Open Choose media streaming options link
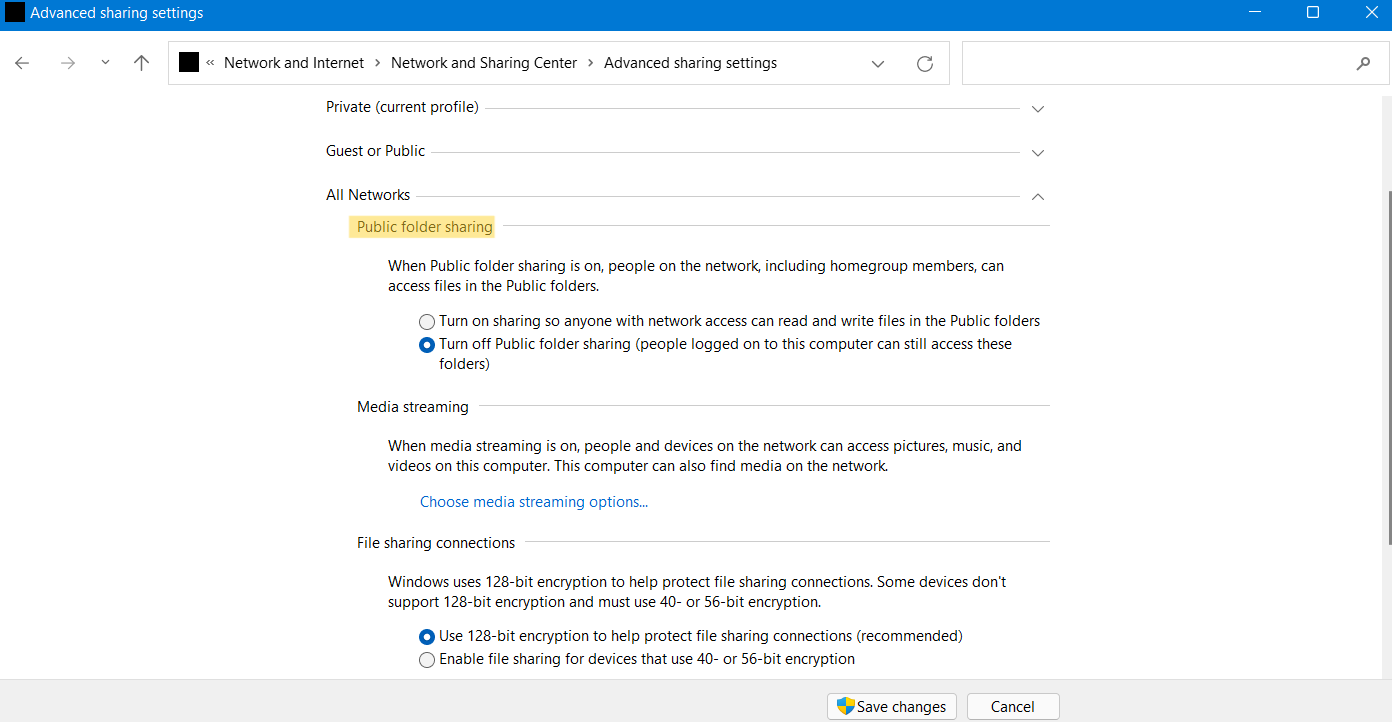This screenshot has height=722, width=1392. tap(534, 502)
